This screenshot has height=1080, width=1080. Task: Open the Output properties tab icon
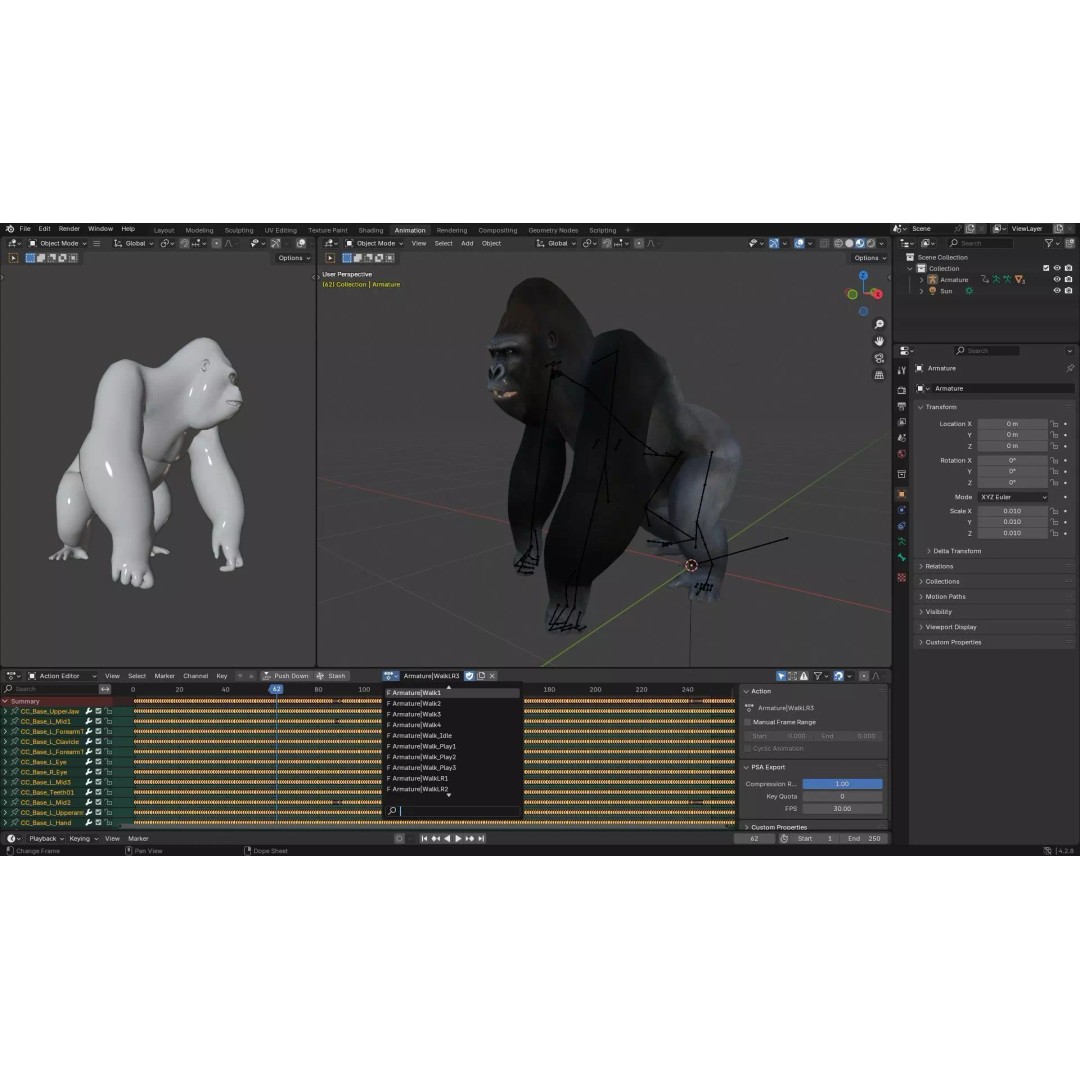click(902, 406)
